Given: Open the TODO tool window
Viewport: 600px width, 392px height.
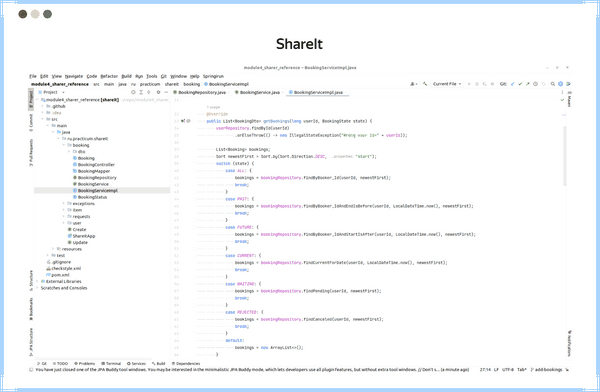Looking at the screenshot, I should pos(60,363).
